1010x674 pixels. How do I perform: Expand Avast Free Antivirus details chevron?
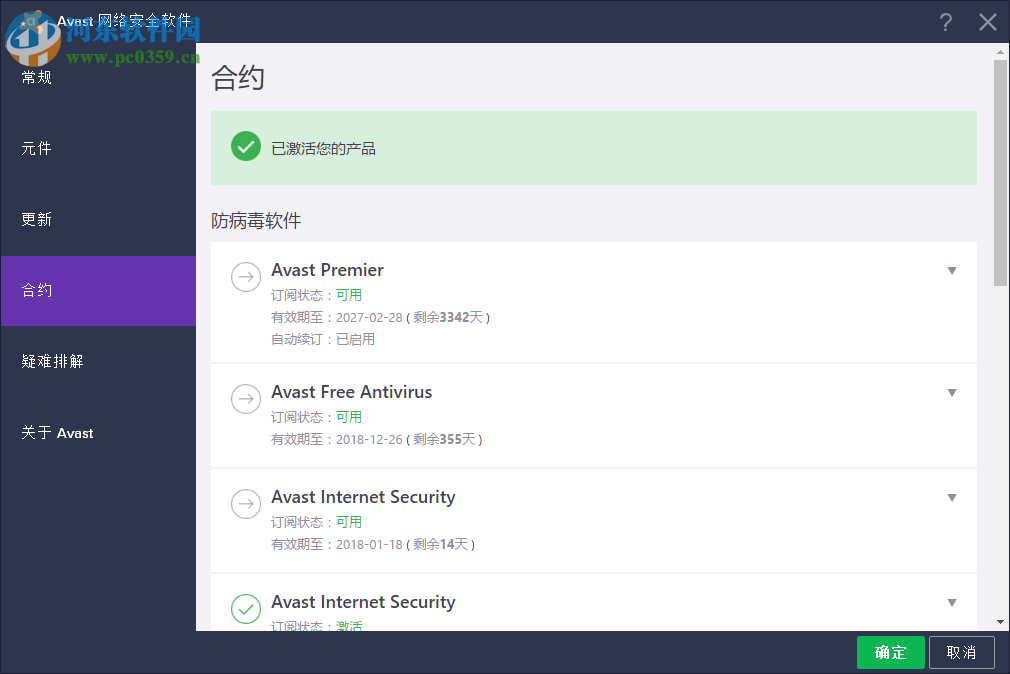point(952,392)
